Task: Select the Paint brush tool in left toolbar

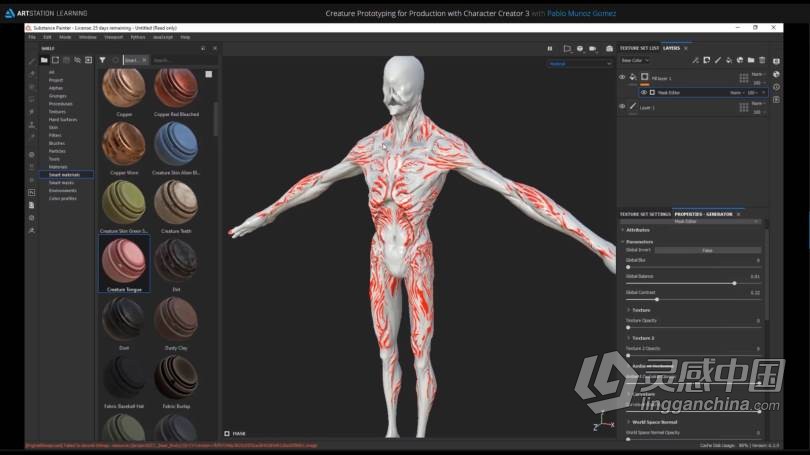Action: 32,61
